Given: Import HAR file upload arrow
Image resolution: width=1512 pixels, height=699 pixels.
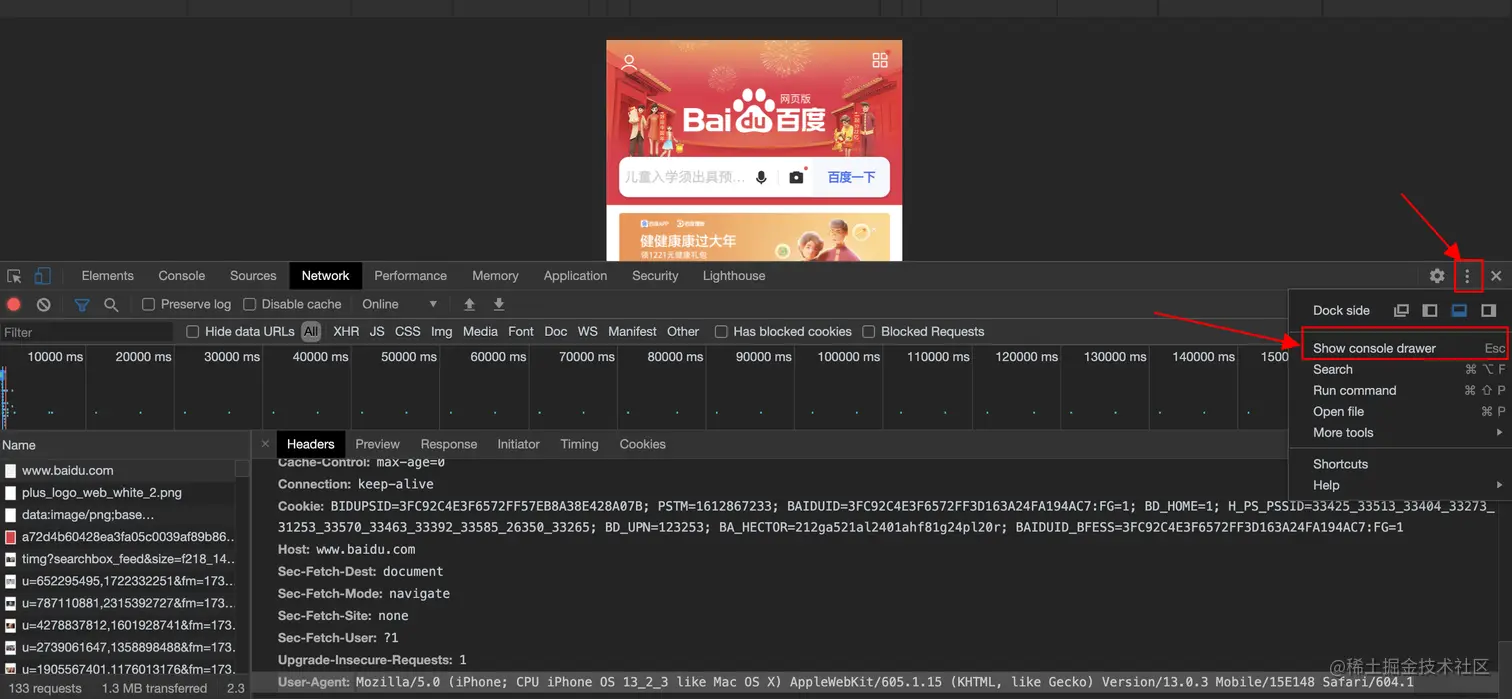Looking at the screenshot, I should [469, 304].
